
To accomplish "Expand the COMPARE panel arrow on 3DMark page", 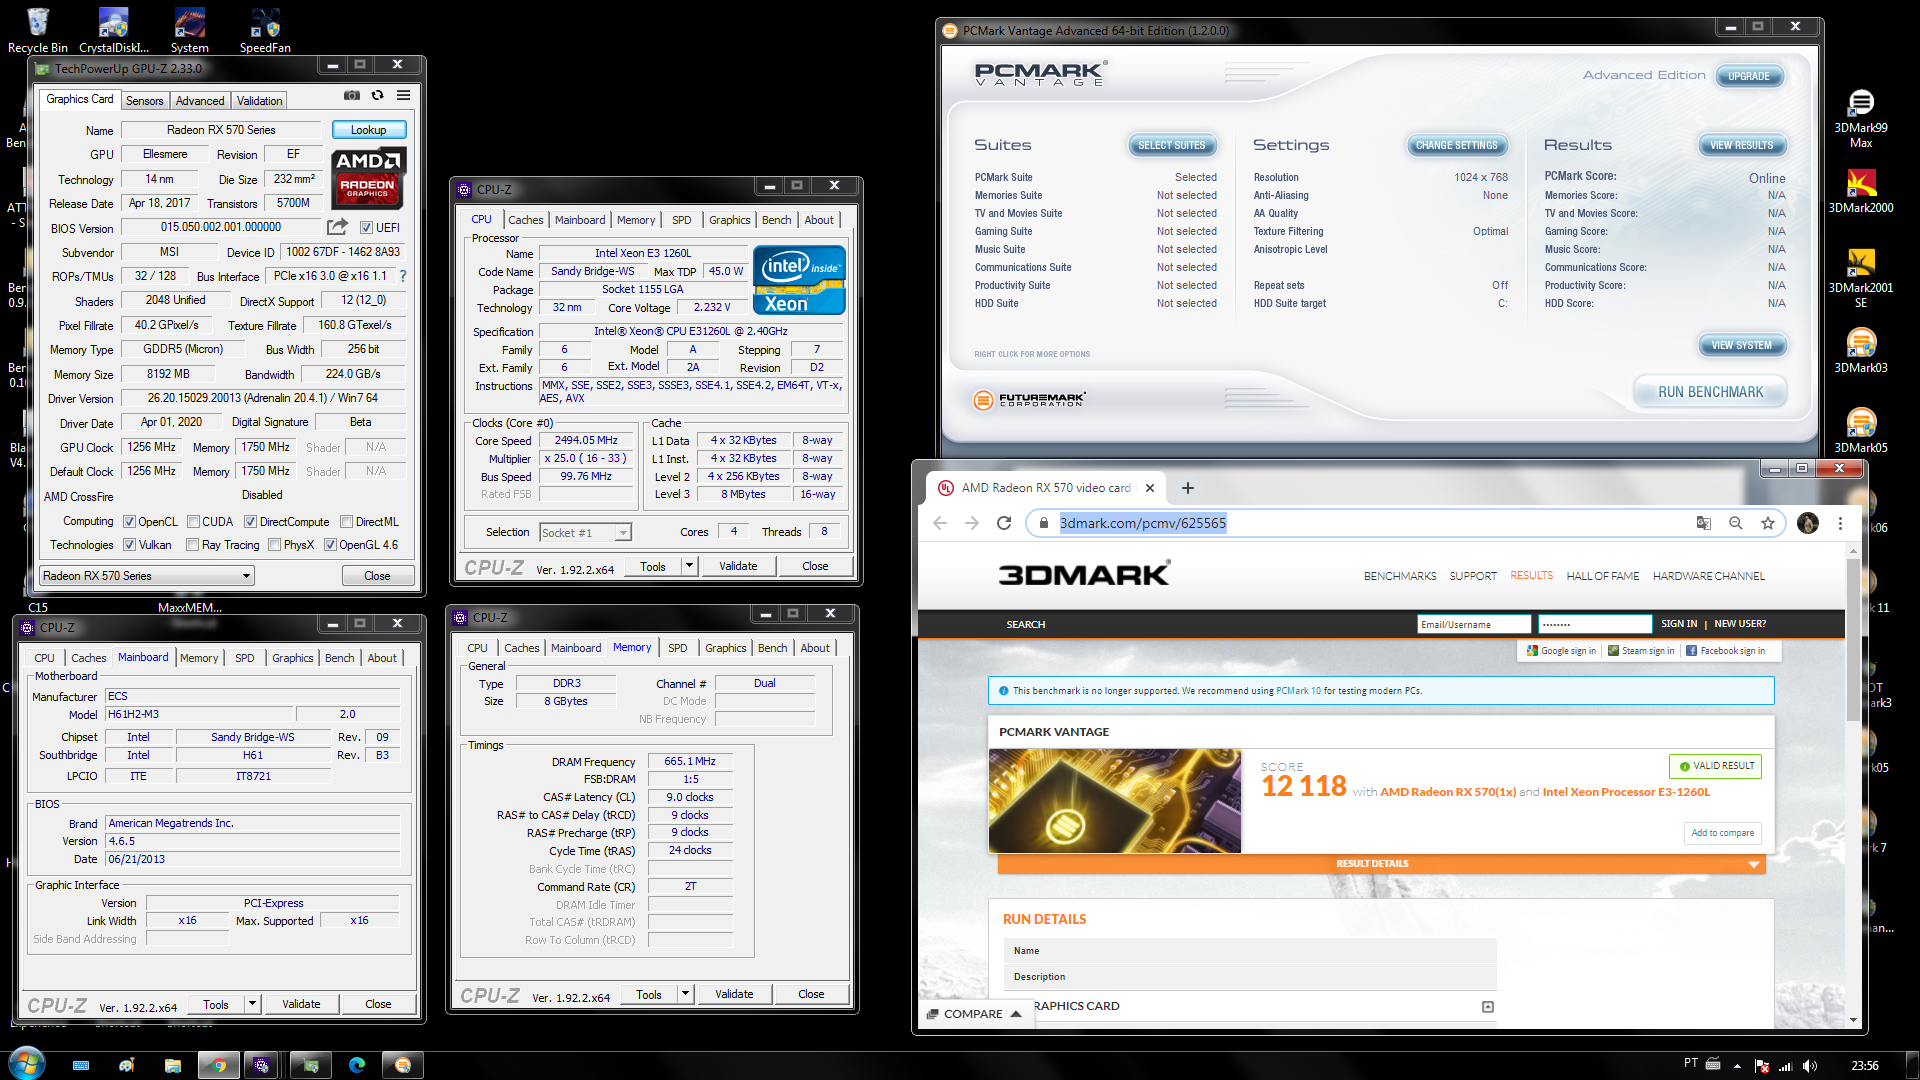I will [x=1016, y=1014].
